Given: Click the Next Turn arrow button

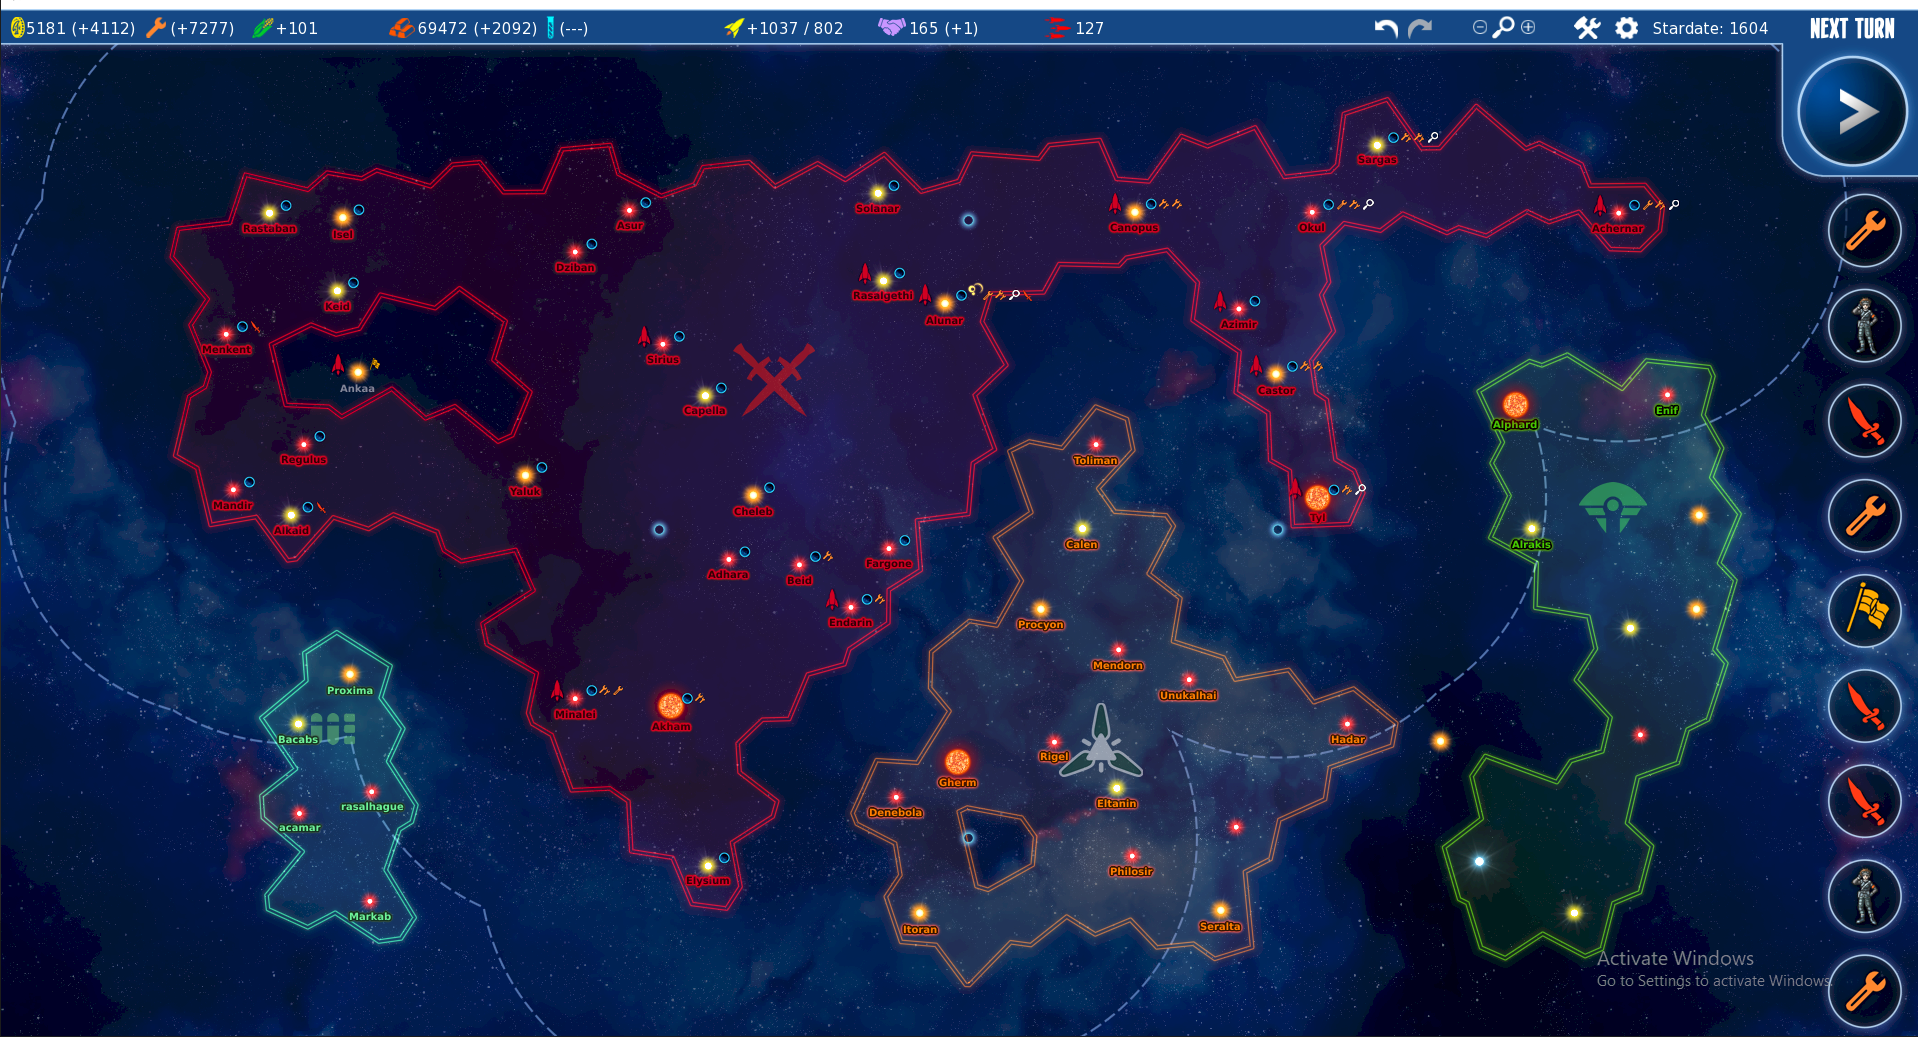Looking at the screenshot, I should coord(1851,110).
